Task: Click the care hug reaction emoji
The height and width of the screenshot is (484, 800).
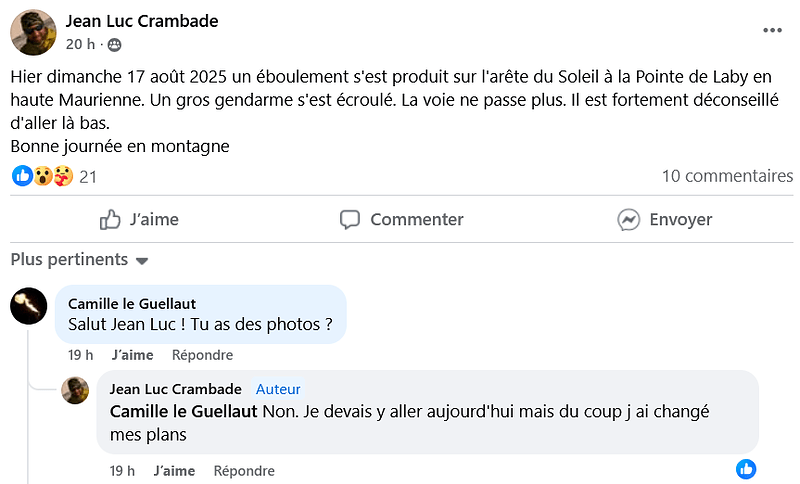Action: 63,176
